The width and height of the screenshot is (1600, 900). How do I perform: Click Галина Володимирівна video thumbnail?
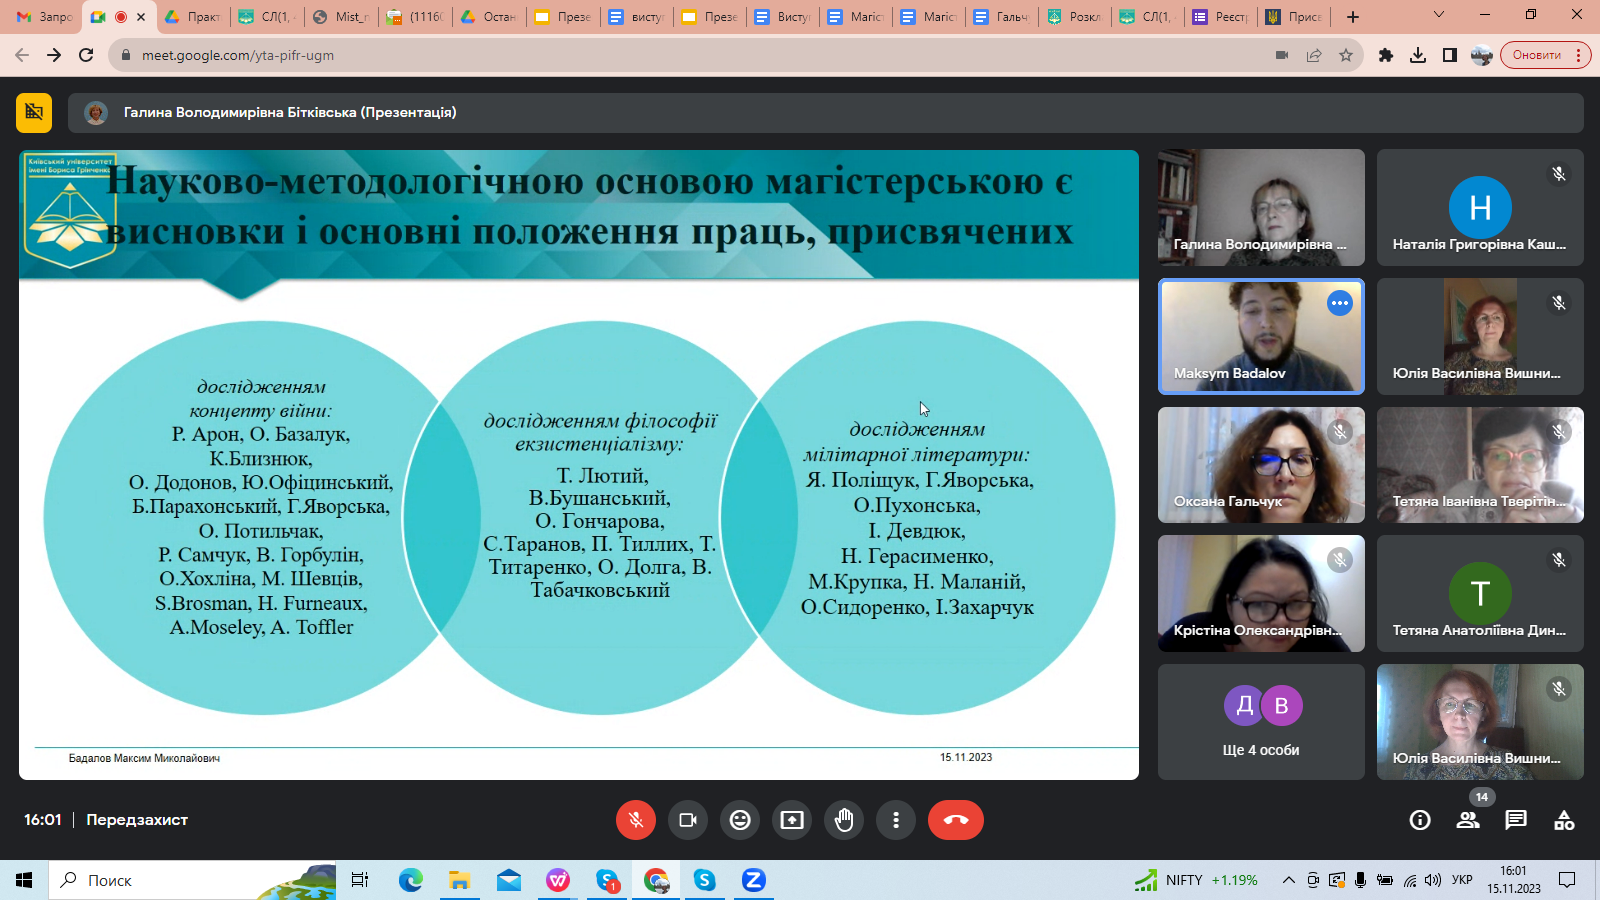[x=1260, y=207]
